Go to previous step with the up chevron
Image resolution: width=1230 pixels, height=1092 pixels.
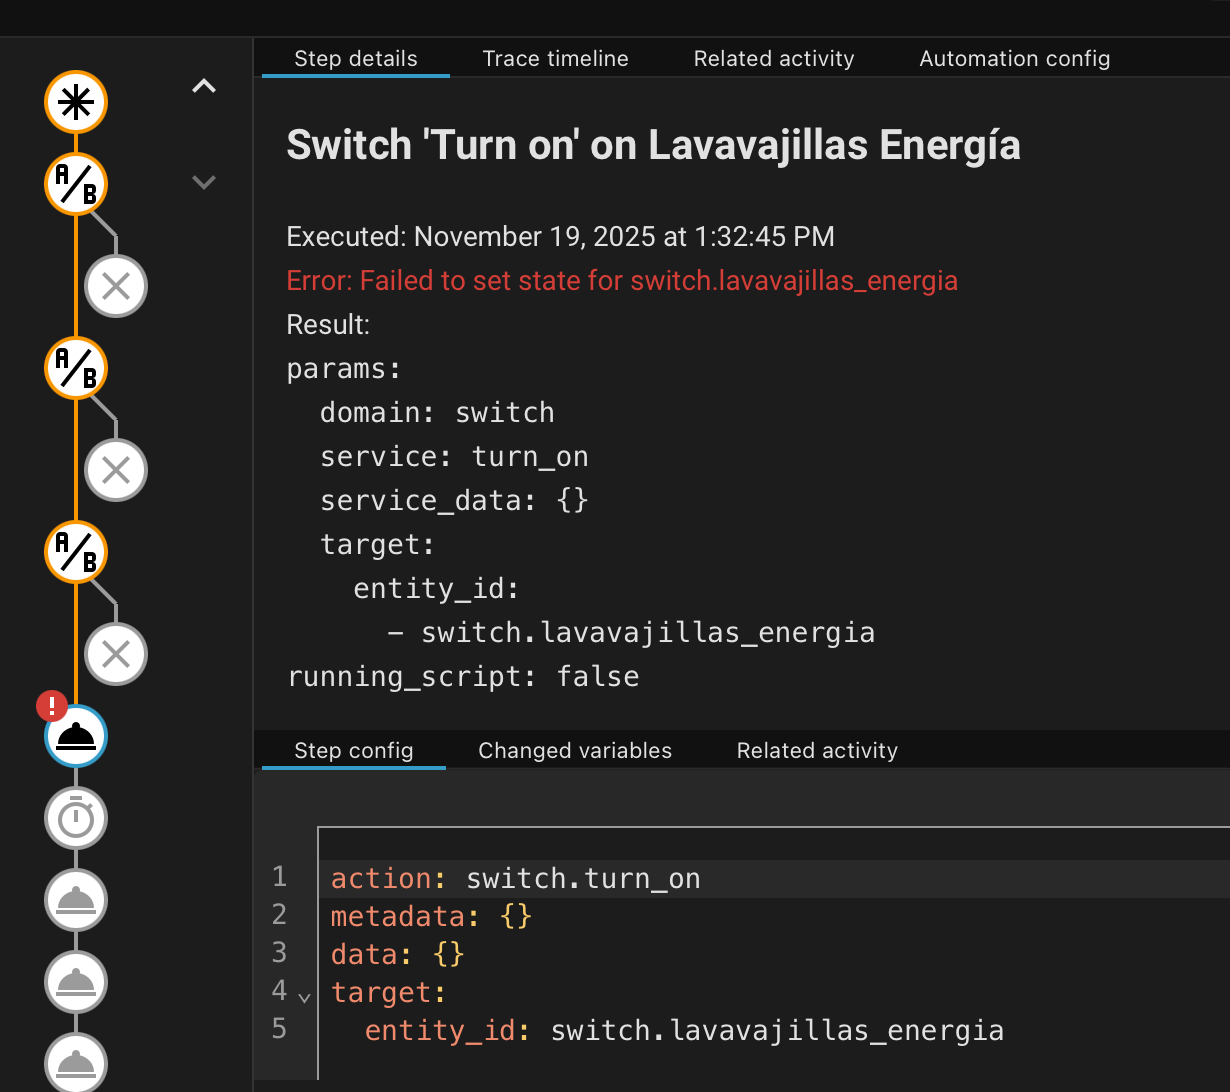[204, 87]
